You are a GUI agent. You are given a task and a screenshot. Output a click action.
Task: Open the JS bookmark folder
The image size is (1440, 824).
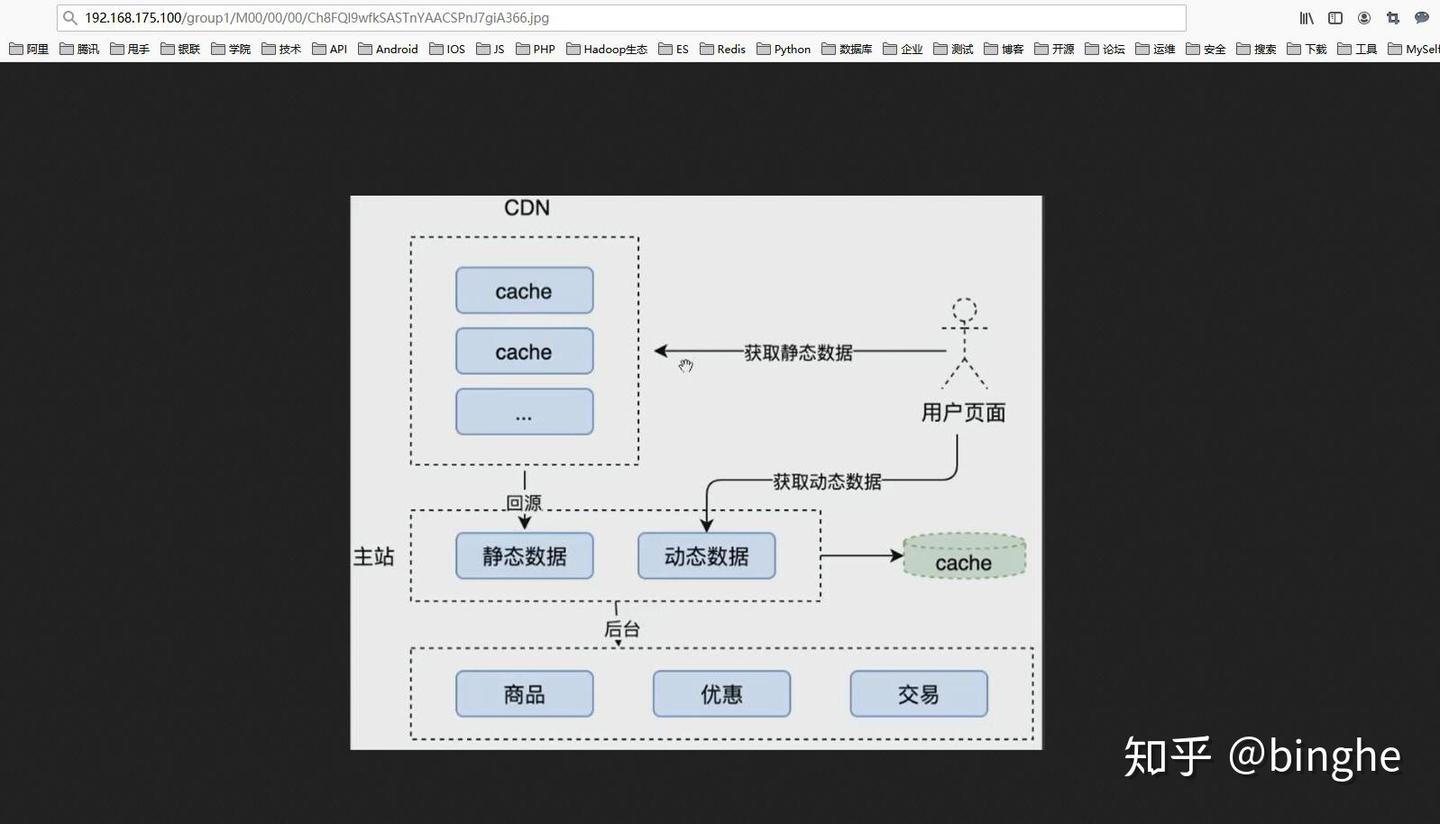491,49
